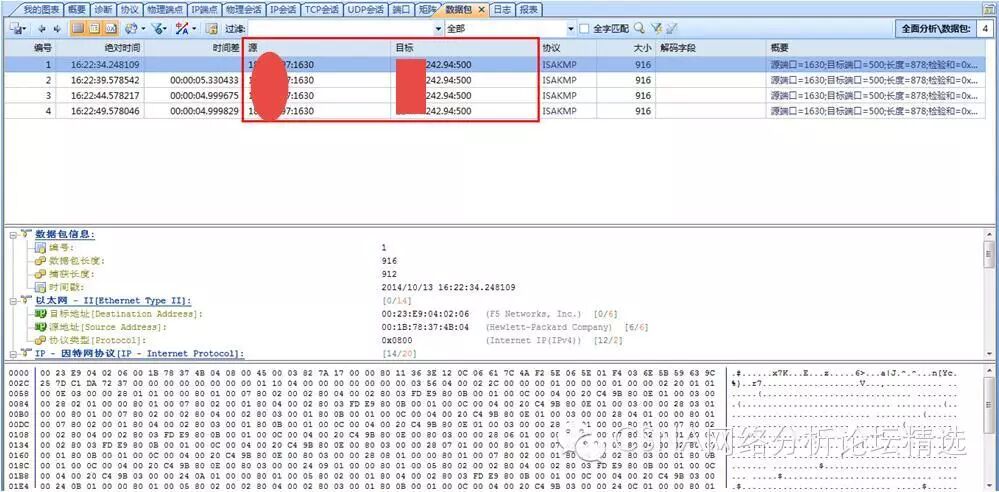
Task: Click the 全面分析\数据包 count button
Action: click(944, 29)
